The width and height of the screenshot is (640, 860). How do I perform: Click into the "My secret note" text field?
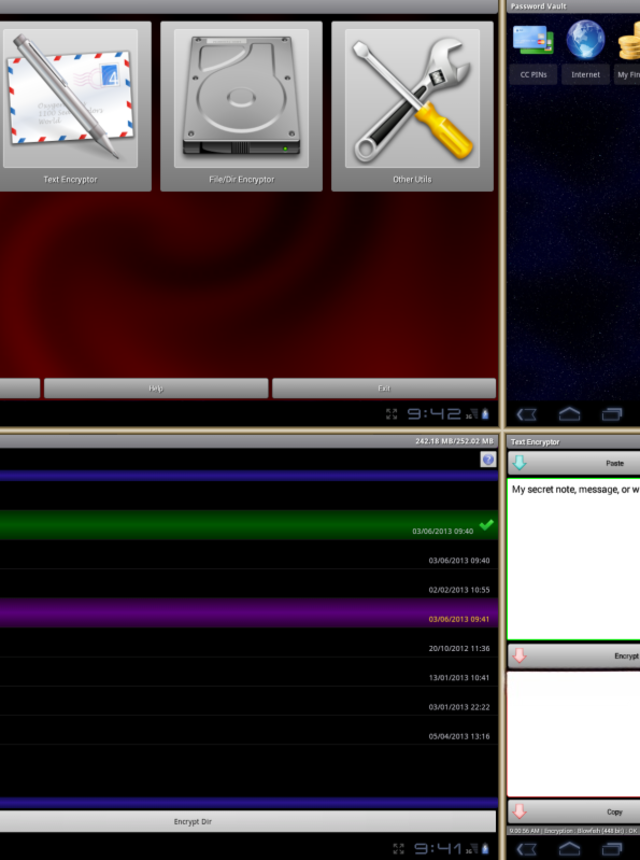(574, 560)
